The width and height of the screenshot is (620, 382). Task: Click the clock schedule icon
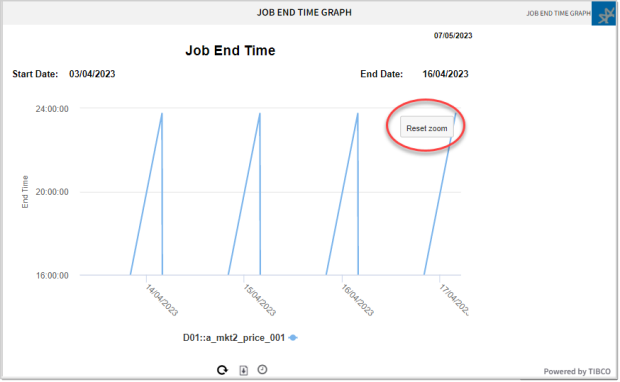262,369
